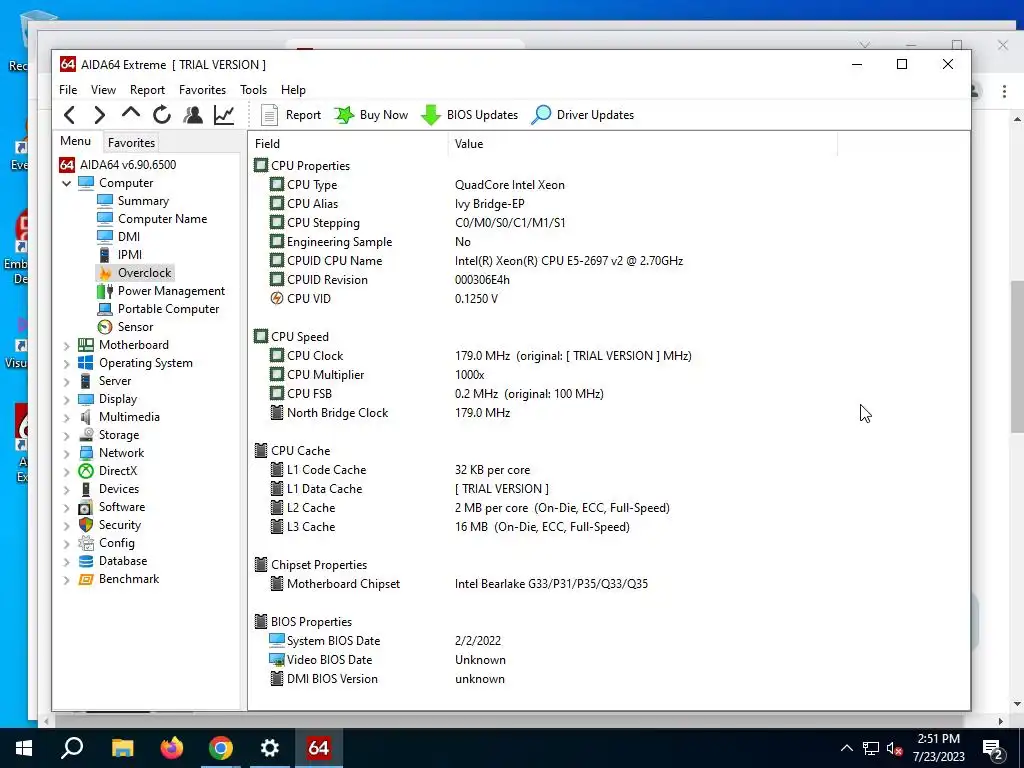Screen dimensions: 1024x768
Task: Click the Security shield icon in tree
Action: tap(86, 524)
